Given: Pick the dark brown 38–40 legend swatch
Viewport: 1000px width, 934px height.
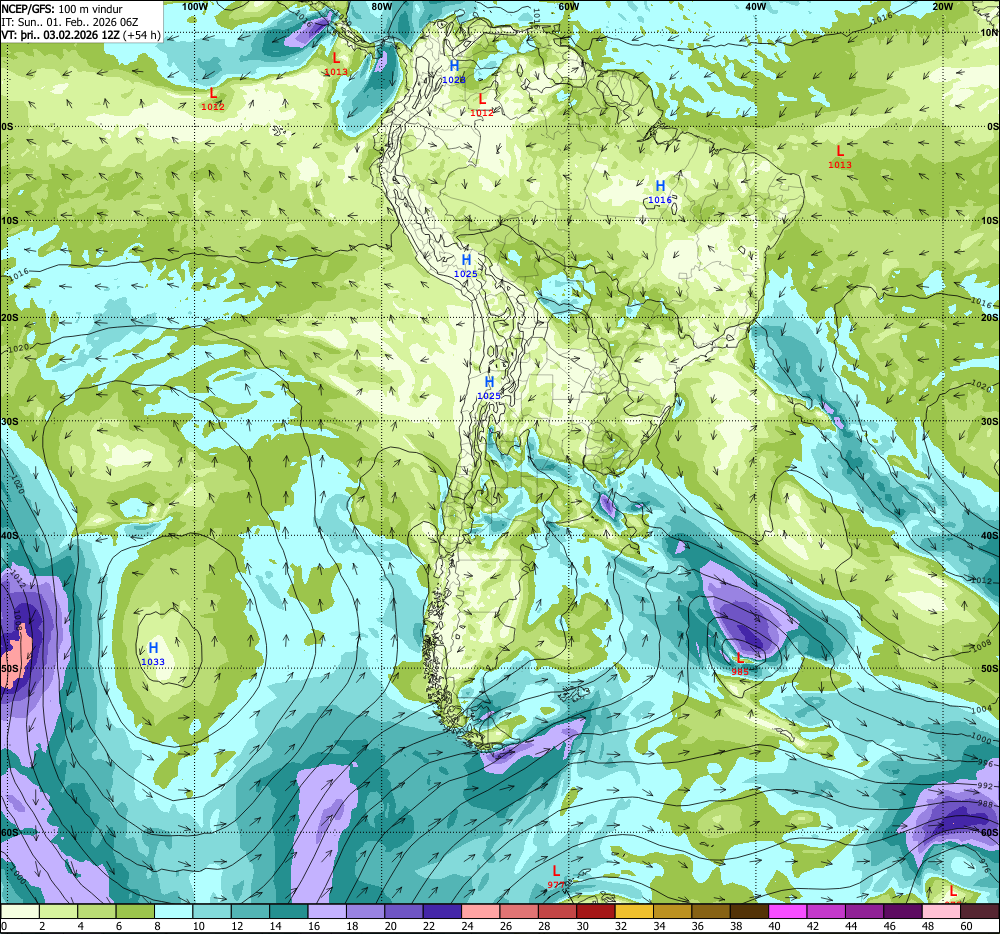Looking at the screenshot, I should (749, 912).
